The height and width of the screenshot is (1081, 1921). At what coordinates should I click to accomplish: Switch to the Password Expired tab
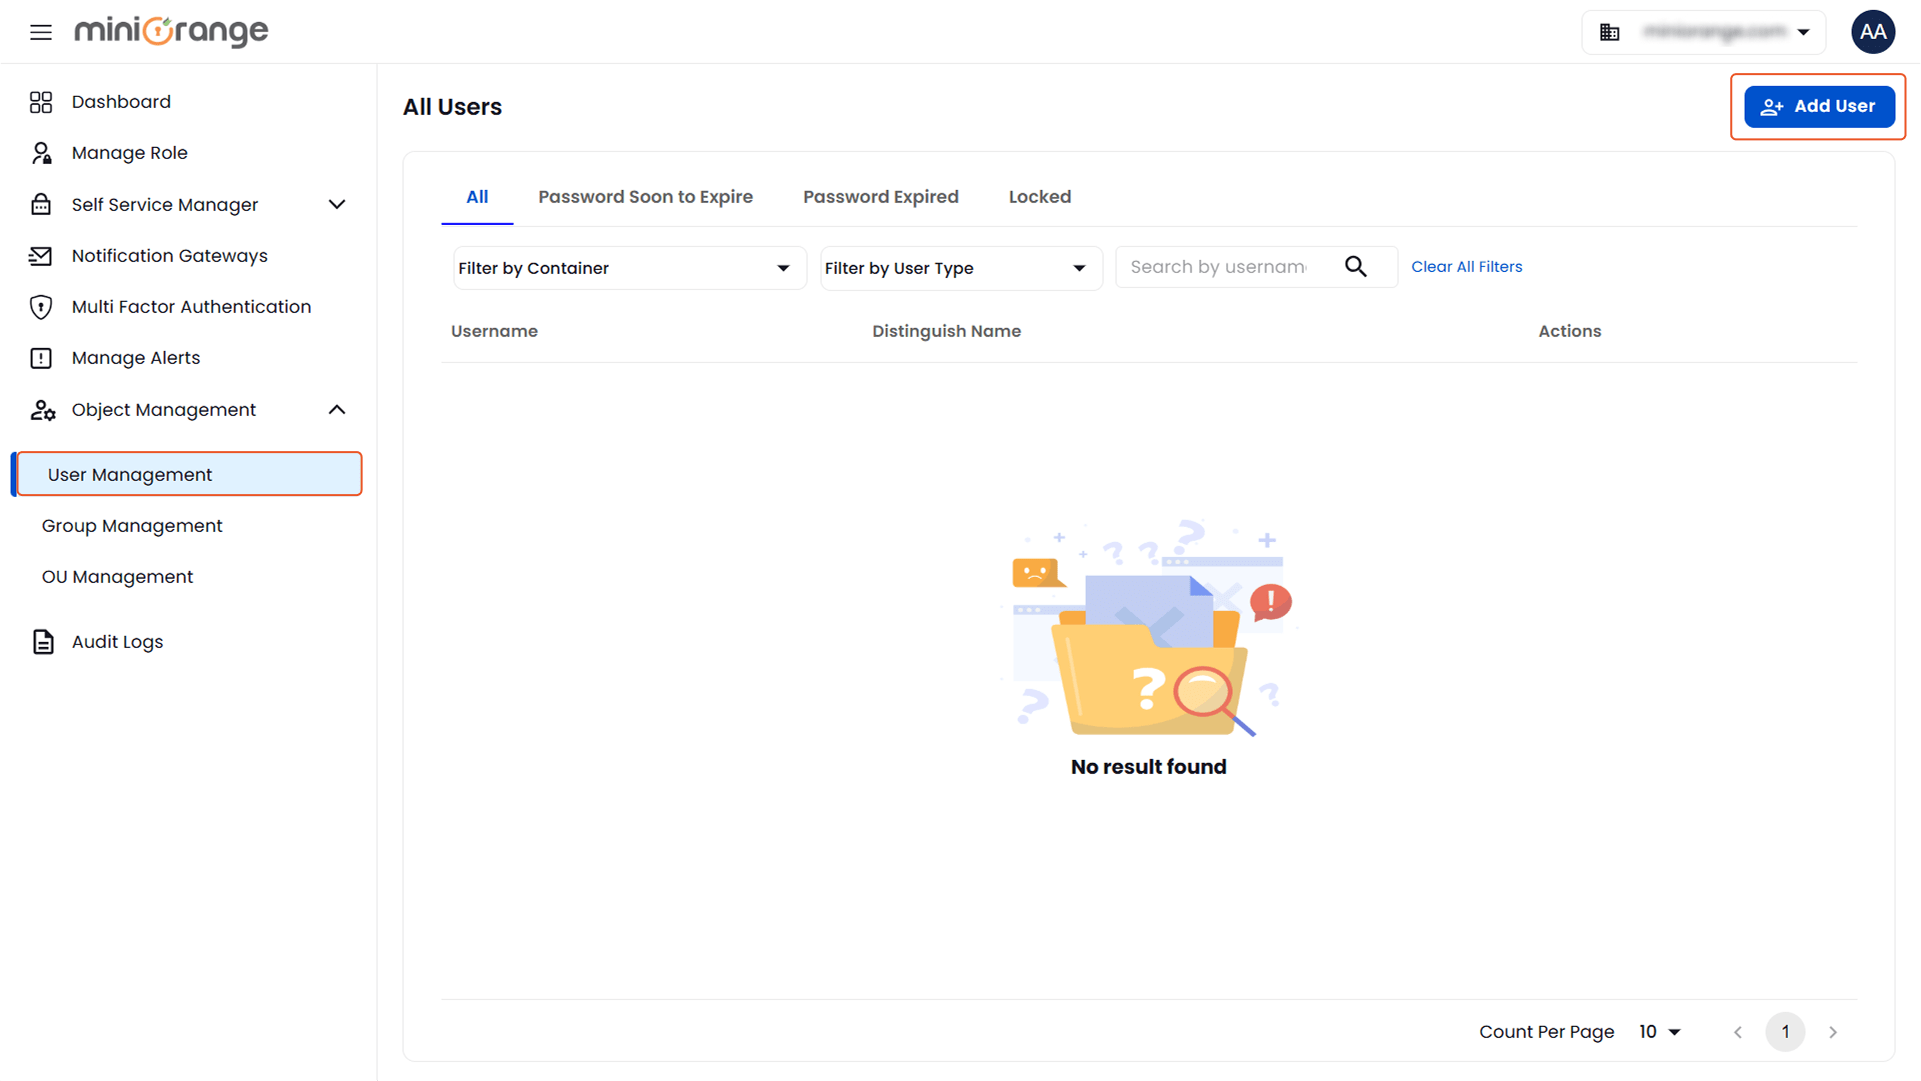pos(881,196)
